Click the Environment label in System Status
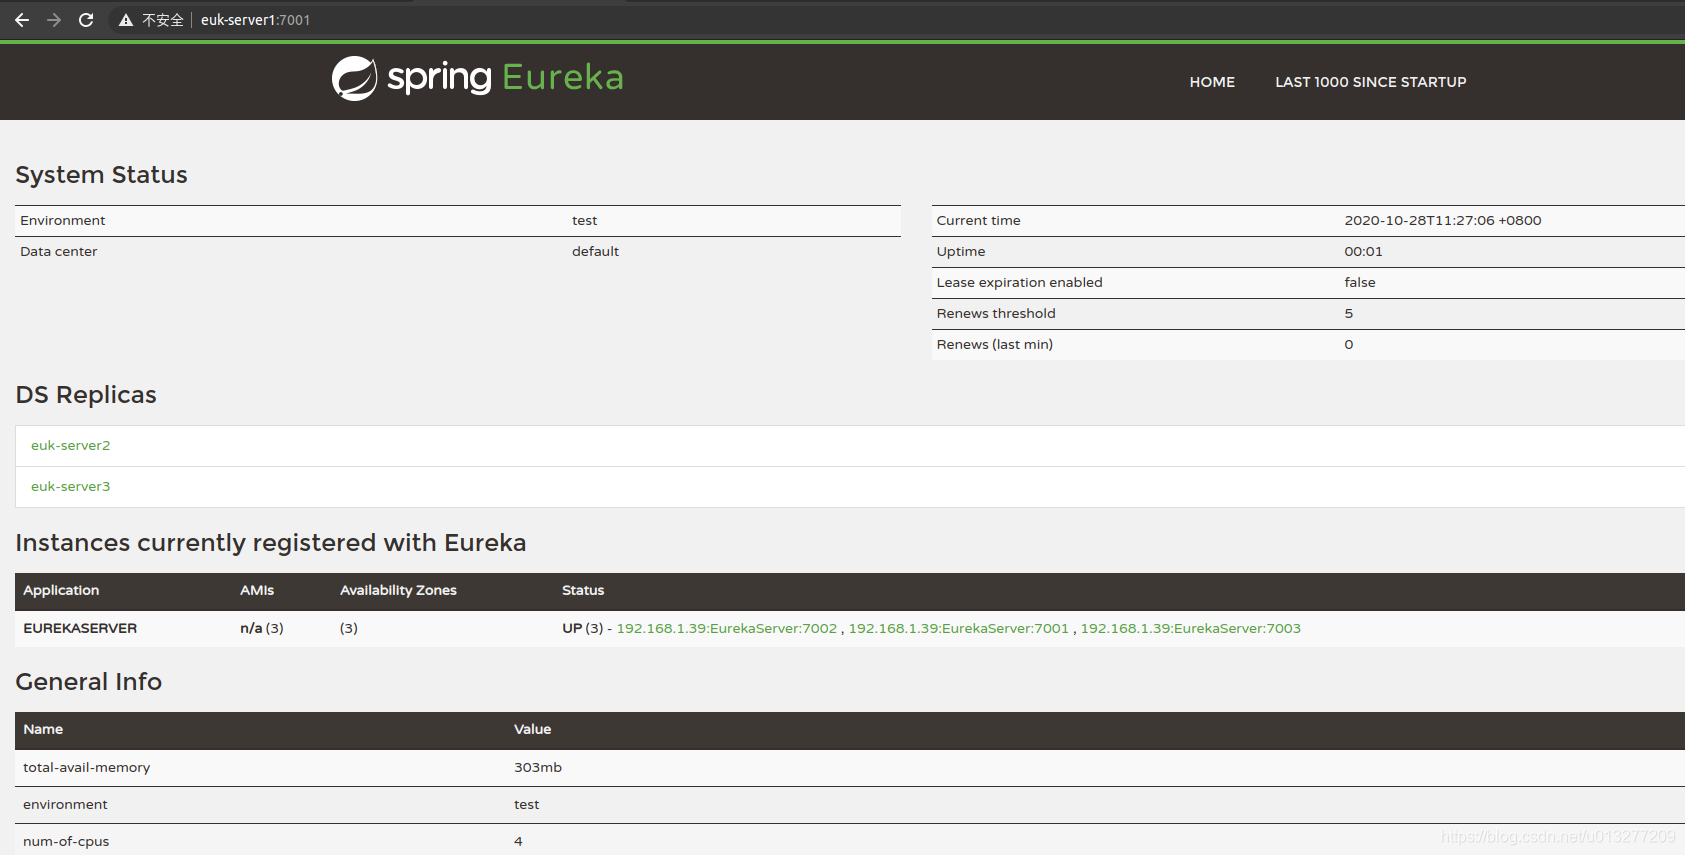 click(x=62, y=221)
